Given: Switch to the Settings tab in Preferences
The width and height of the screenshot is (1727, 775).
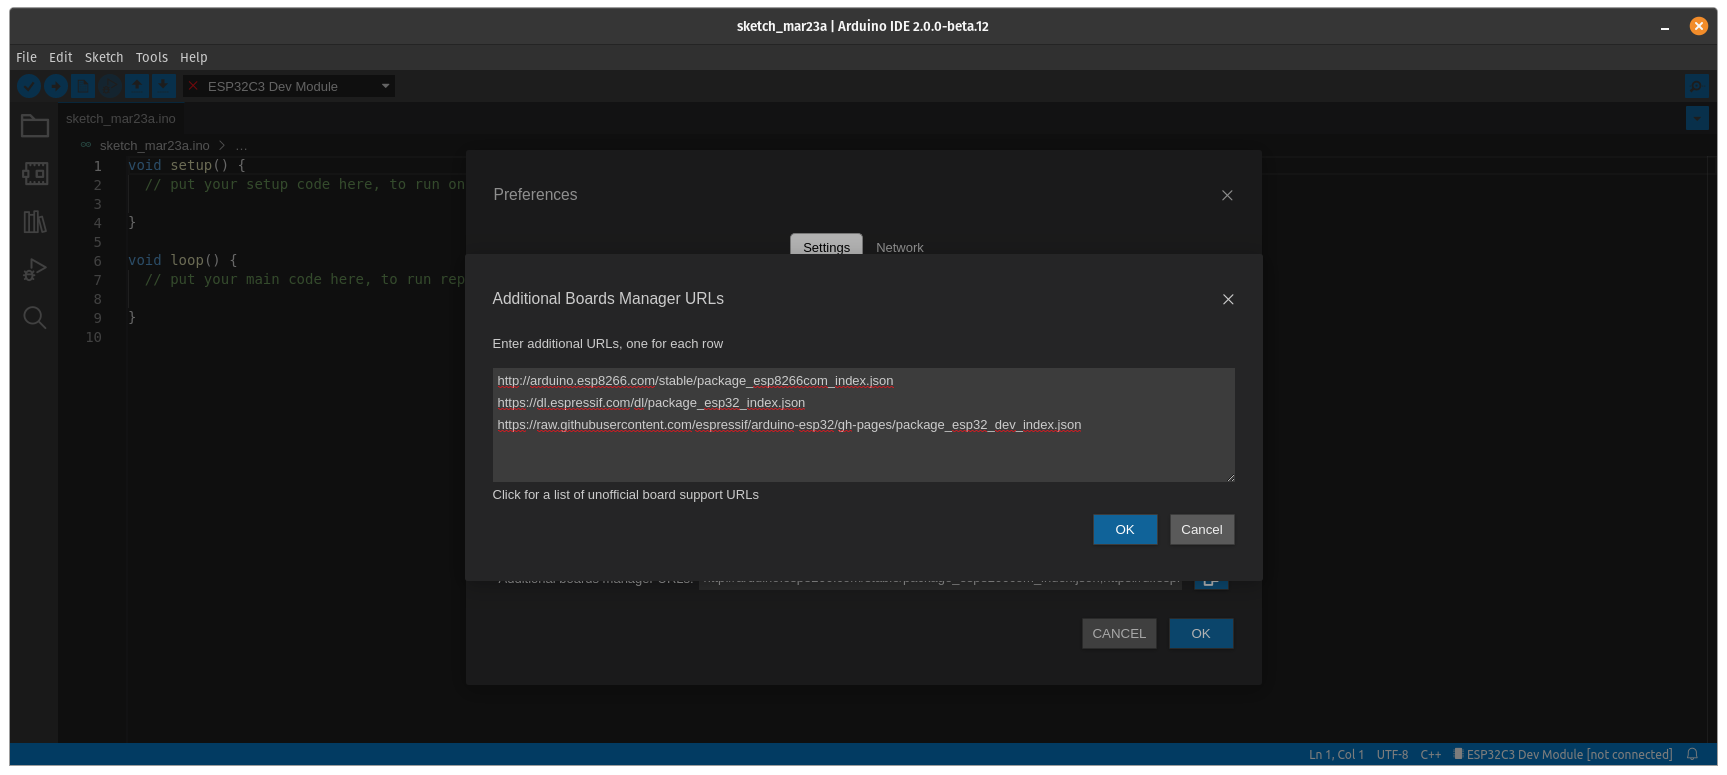Looking at the screenshot, I should click(826, 246).
